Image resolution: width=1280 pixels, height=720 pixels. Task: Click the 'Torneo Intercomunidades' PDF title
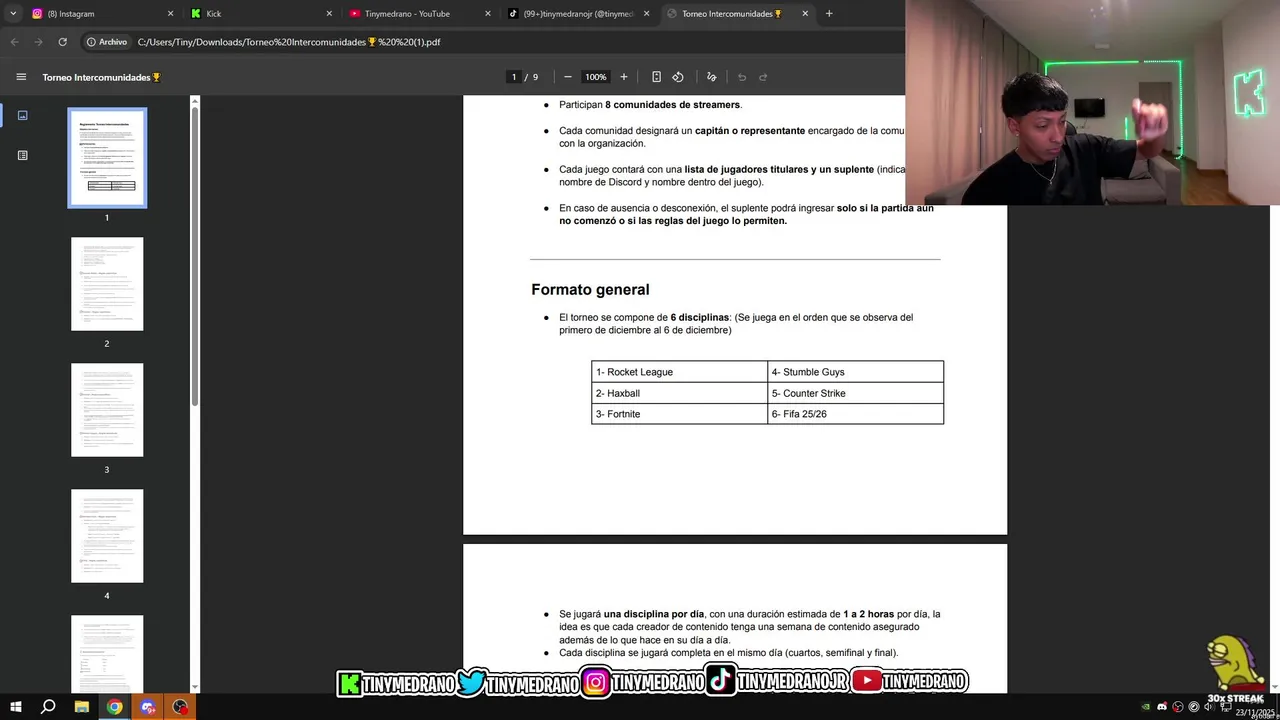click(x=101, y=77)
